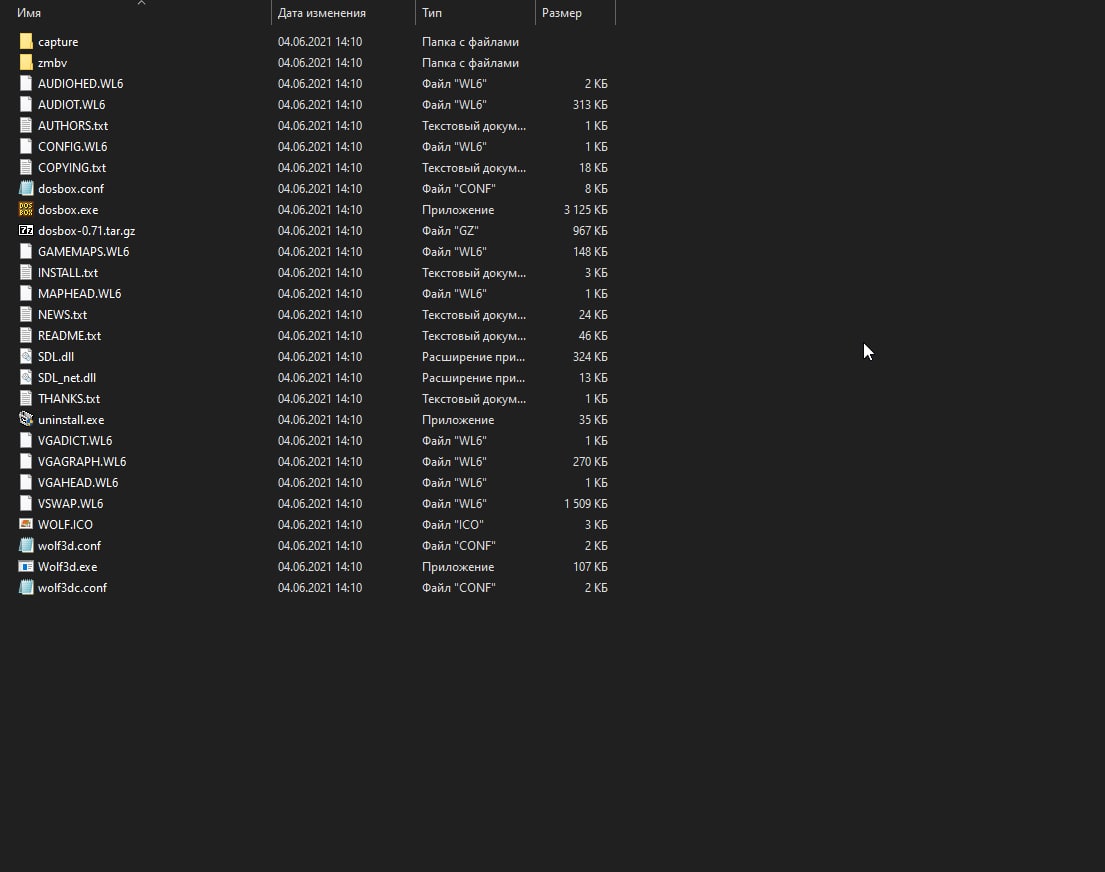
Task: Select the zmbv folder name
Action: [52, 63]
